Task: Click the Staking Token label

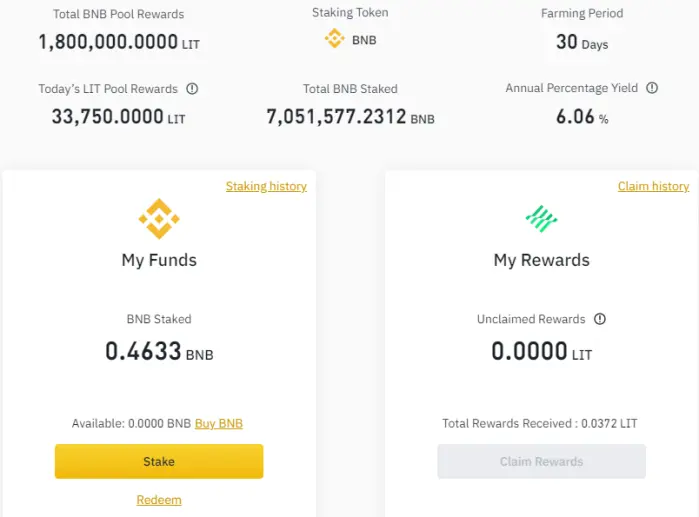Action: click(350, 12)
